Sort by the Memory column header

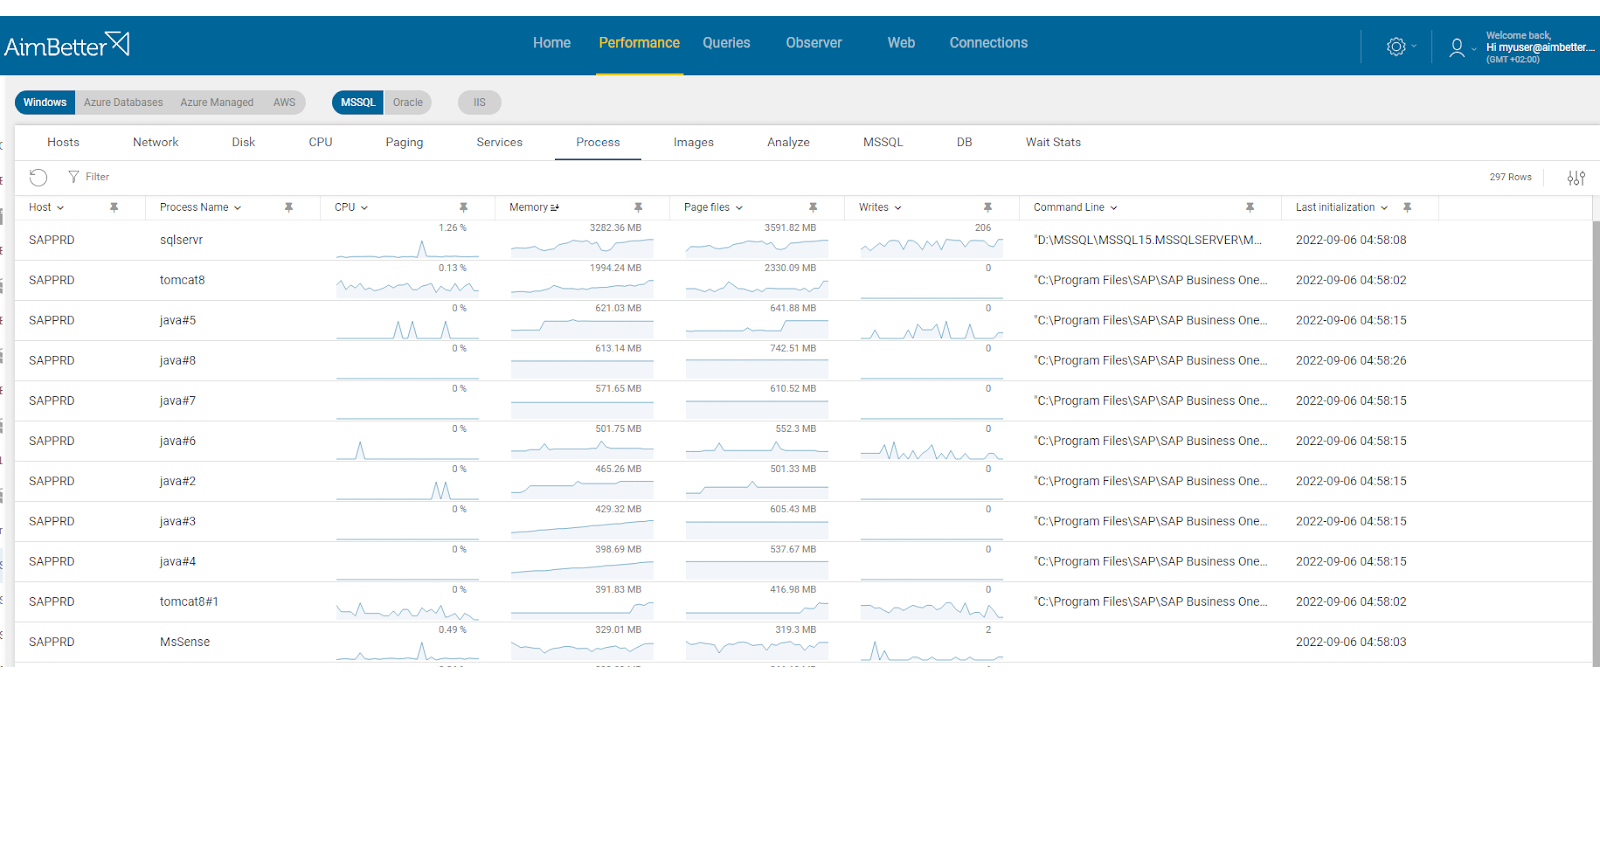(528, 207)
